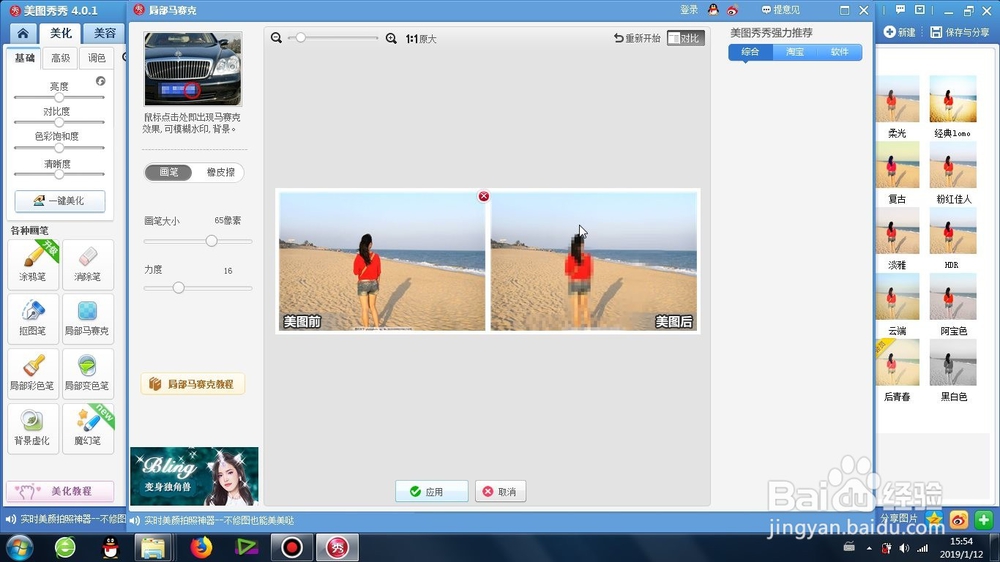Click the home icon tab

tap(23, 33)
